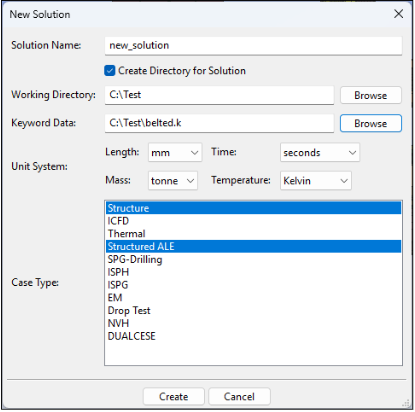Click the Create button
This screenshot has width=415, height=412.
click(x=174, y=396)
